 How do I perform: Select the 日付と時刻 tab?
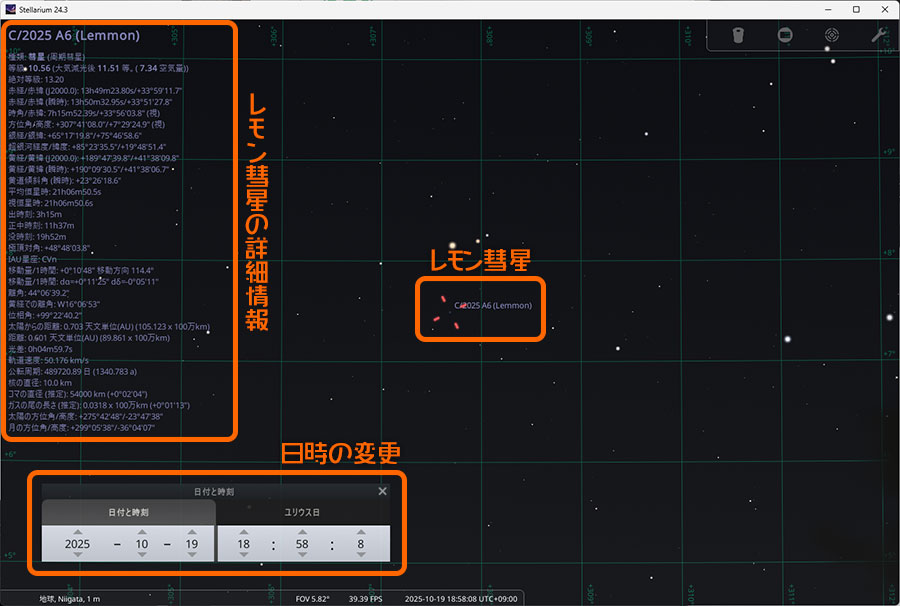(x=128, y=512)
